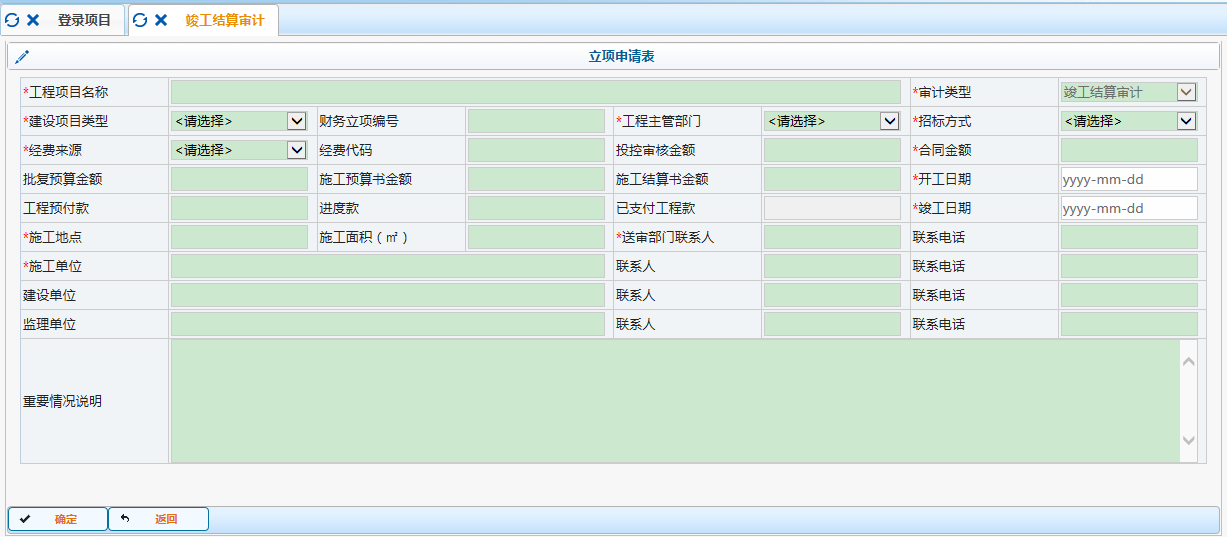Click refresh icon on 登录项目 tab
The height and width of the screenshot is (537, 1227).
(x=12, y=20)
